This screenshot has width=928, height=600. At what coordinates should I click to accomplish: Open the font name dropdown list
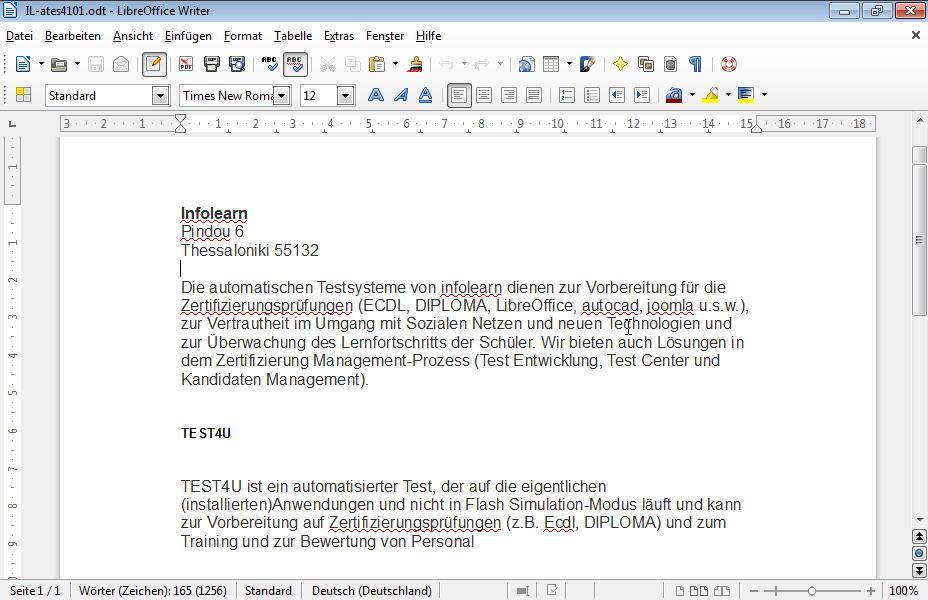(x=282, y=95)
